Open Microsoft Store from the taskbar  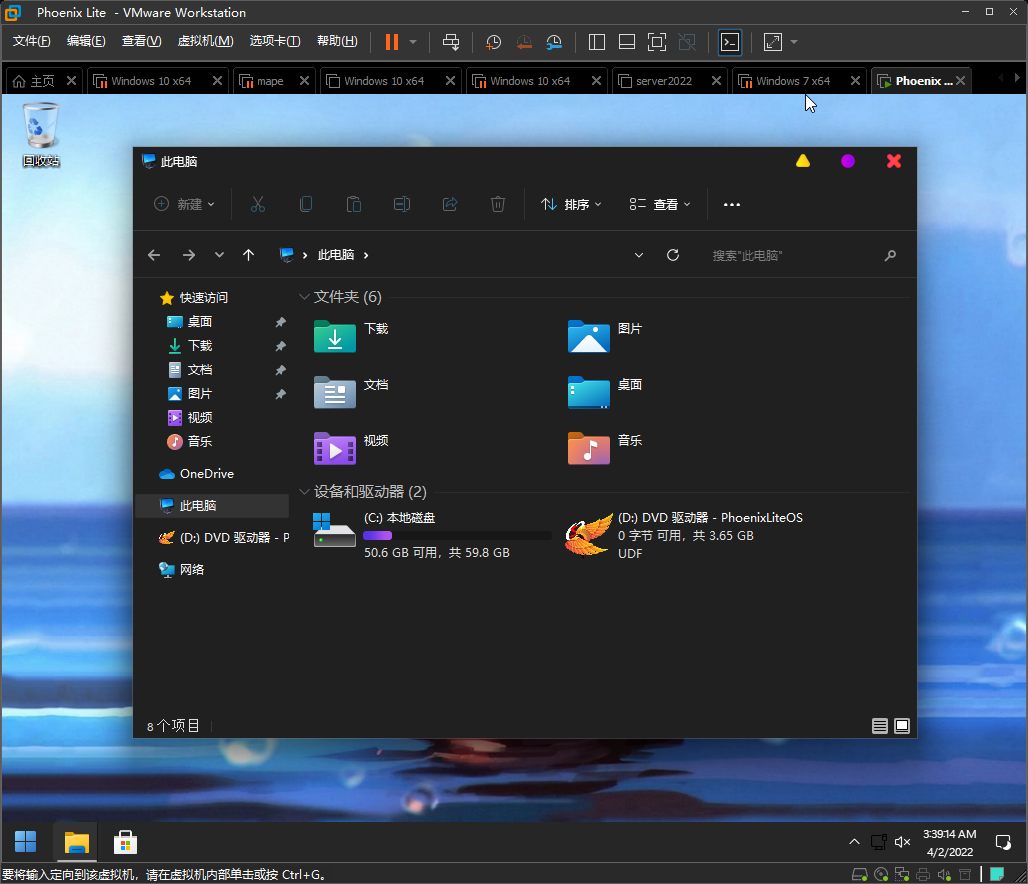coord(125,842)
